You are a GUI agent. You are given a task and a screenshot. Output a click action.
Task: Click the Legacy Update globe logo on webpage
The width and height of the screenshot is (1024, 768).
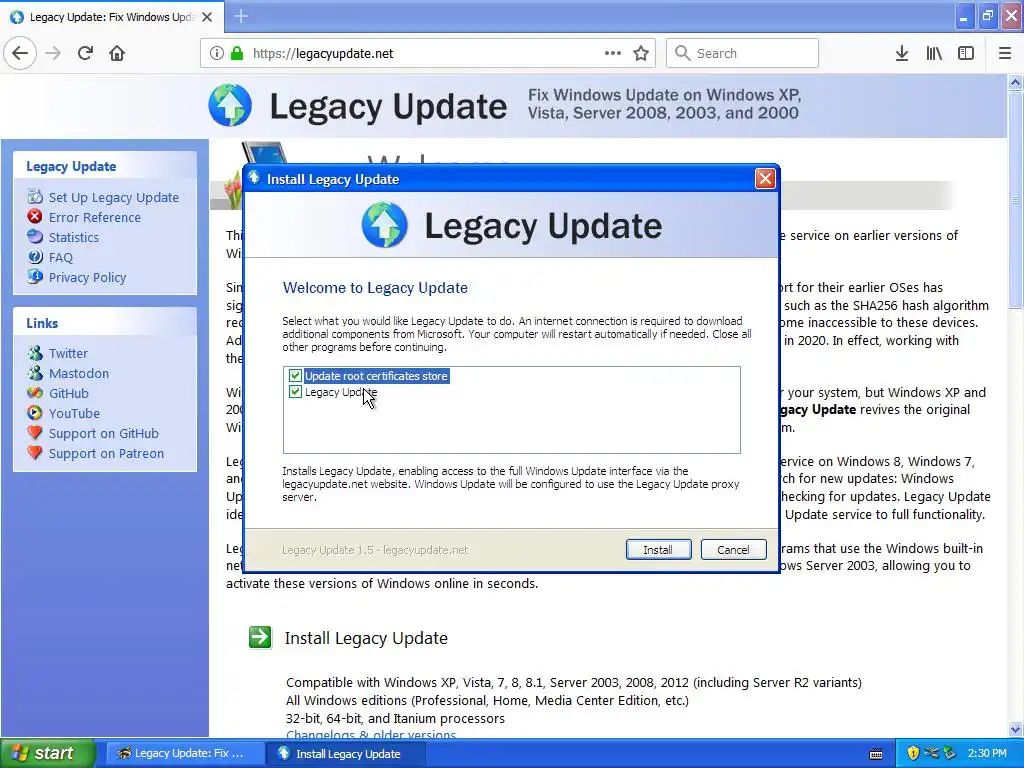pos(230,105)
